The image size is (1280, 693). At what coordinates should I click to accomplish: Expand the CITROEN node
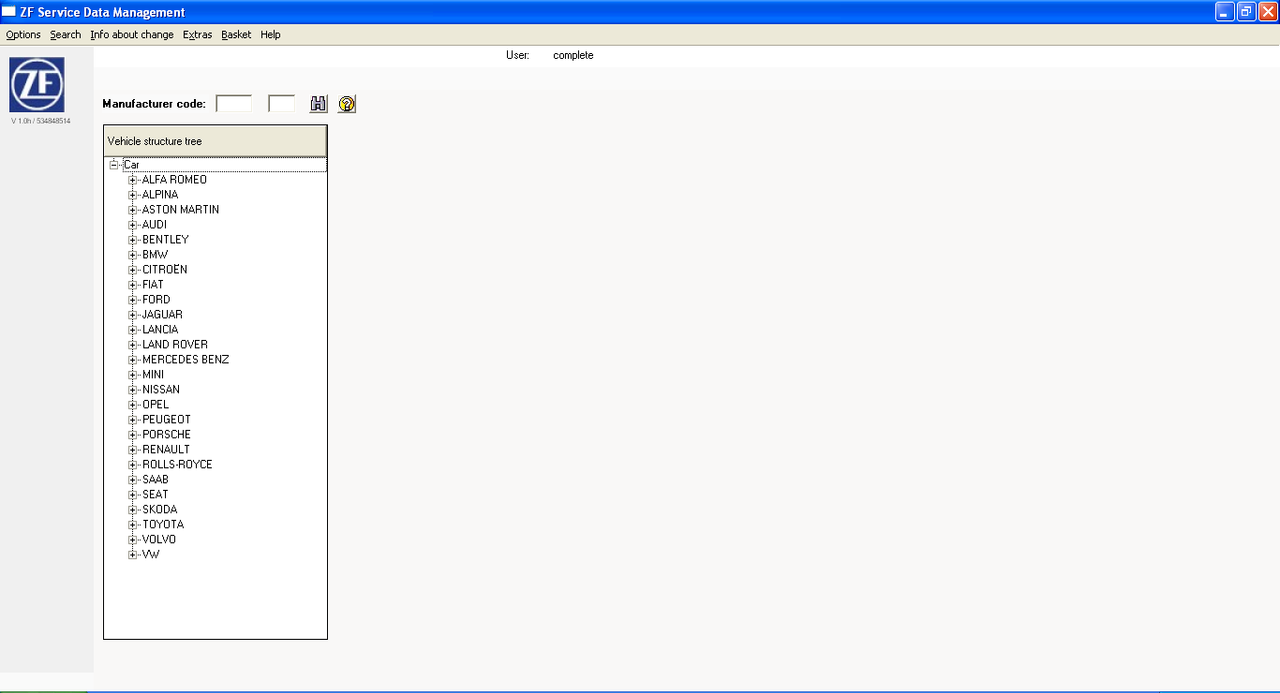coord(133,270)
